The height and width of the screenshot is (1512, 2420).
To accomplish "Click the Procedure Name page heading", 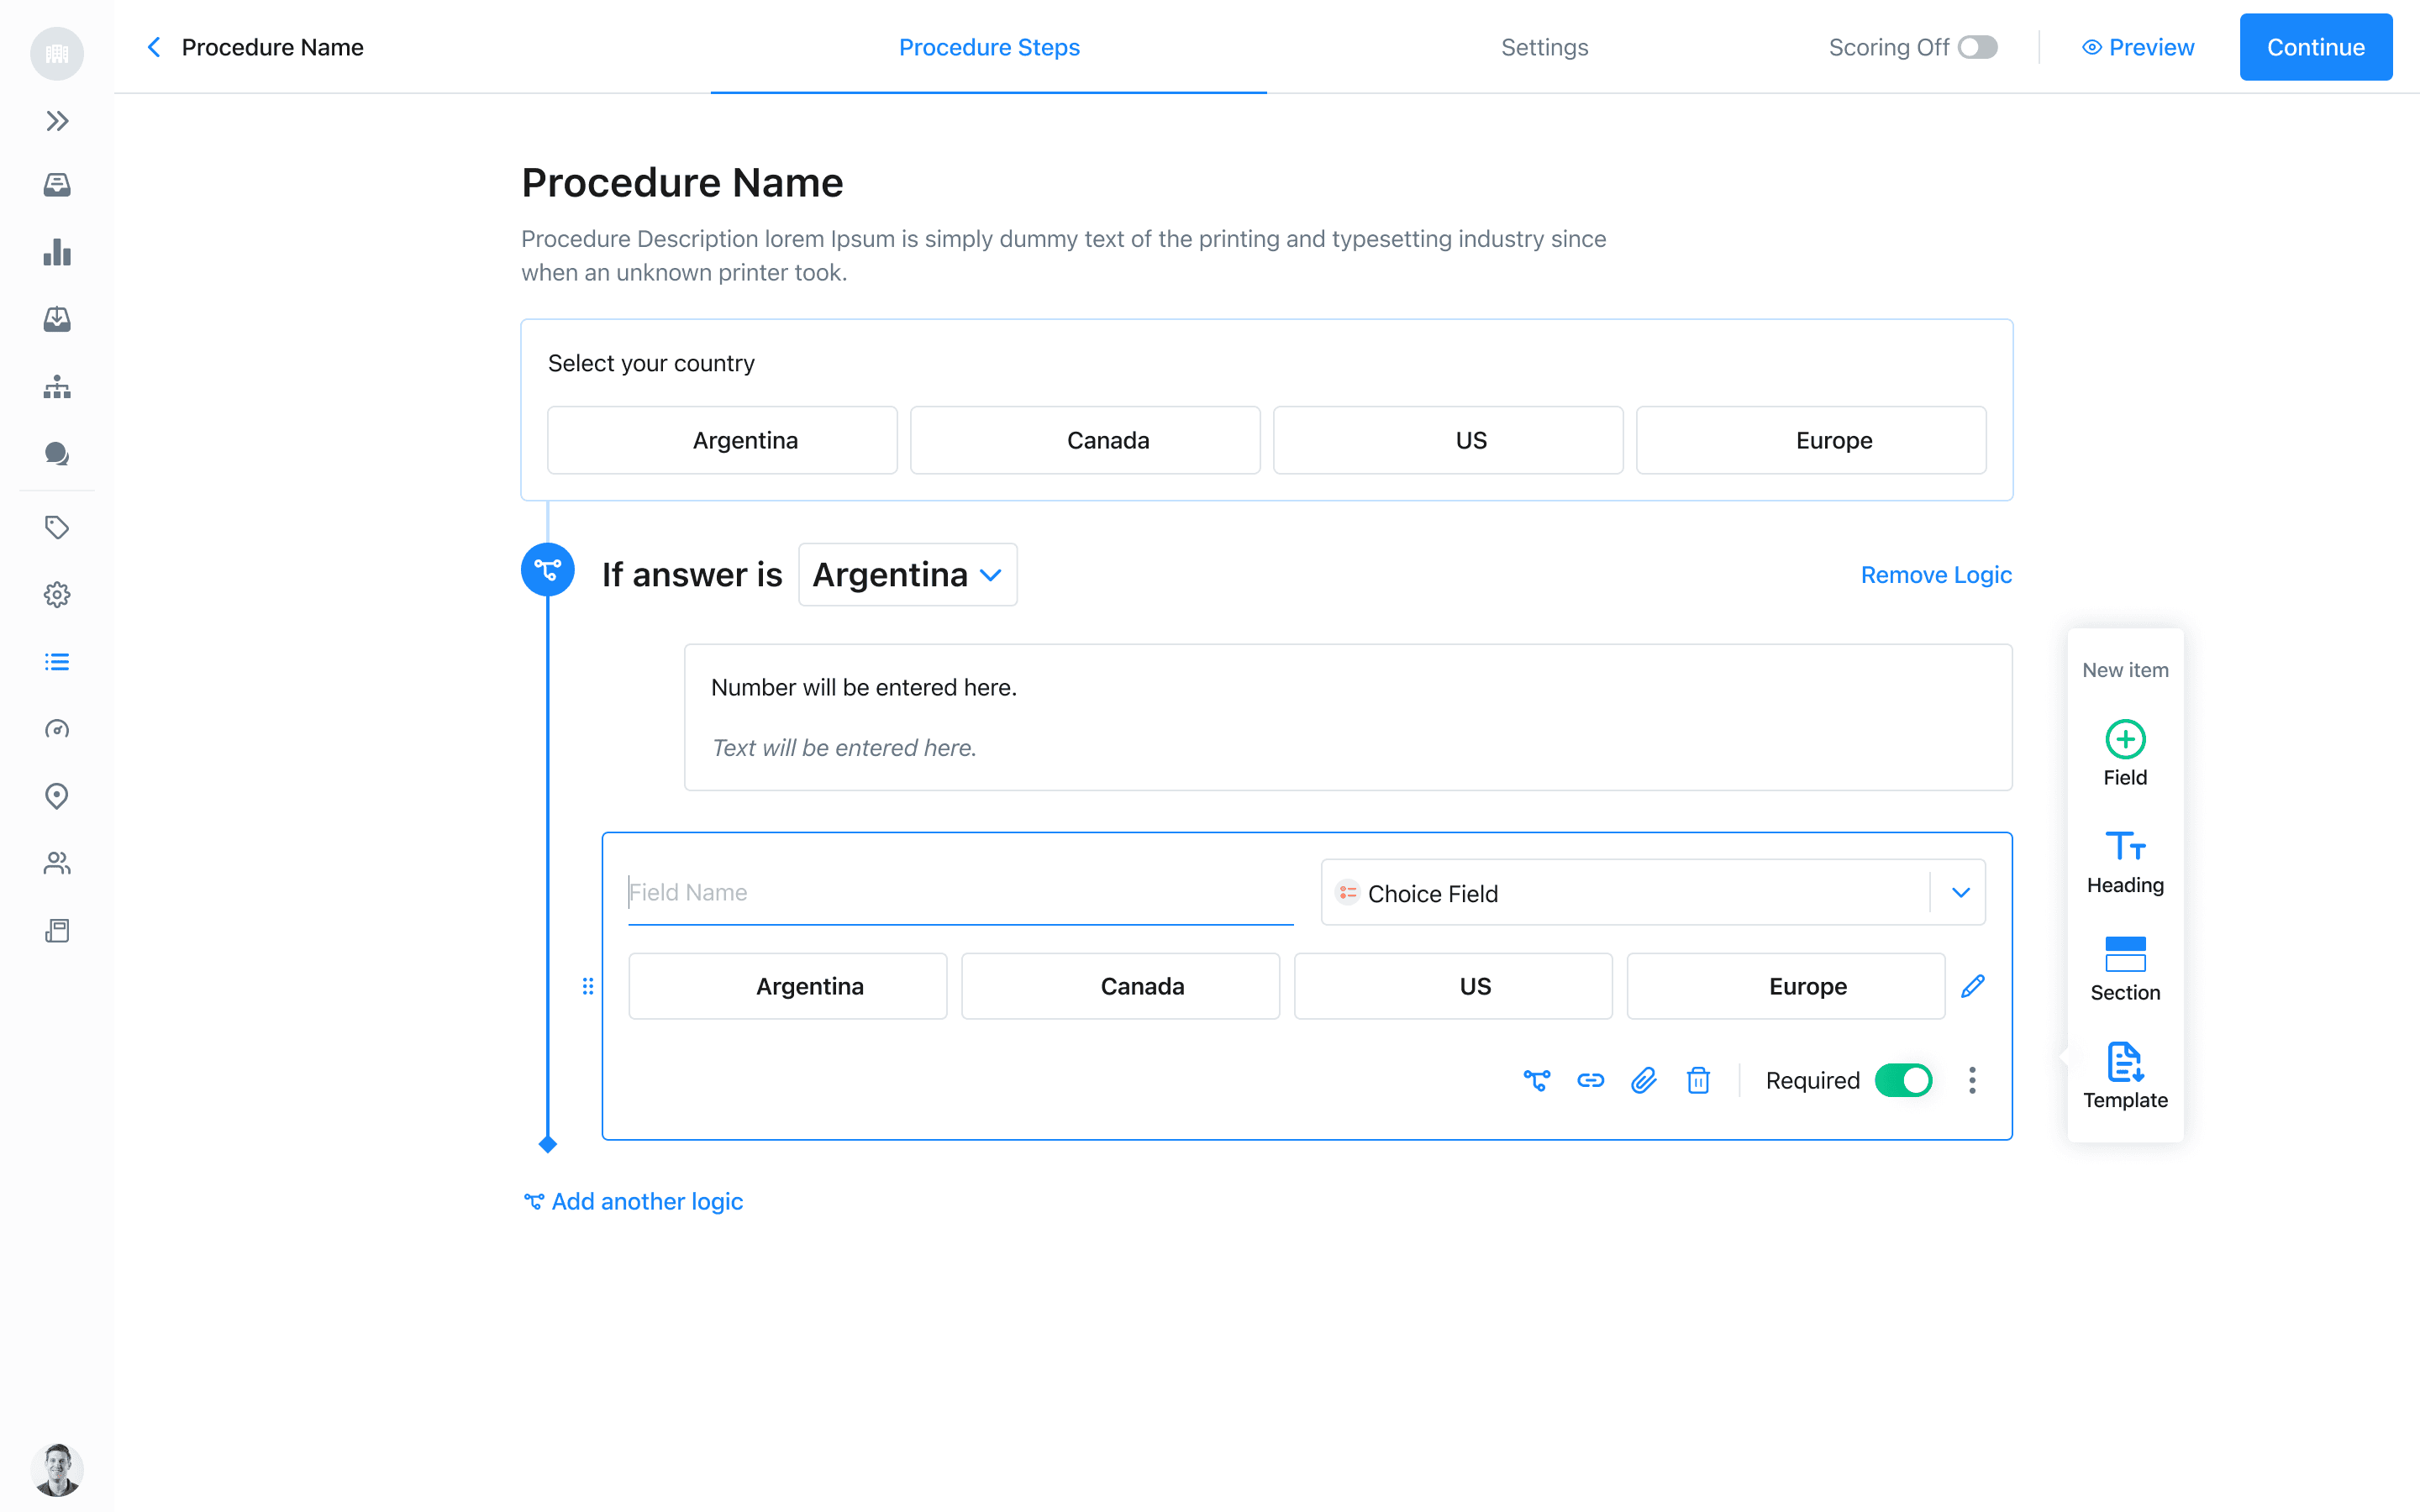I will pyautogui.click(x=682, y=183).
